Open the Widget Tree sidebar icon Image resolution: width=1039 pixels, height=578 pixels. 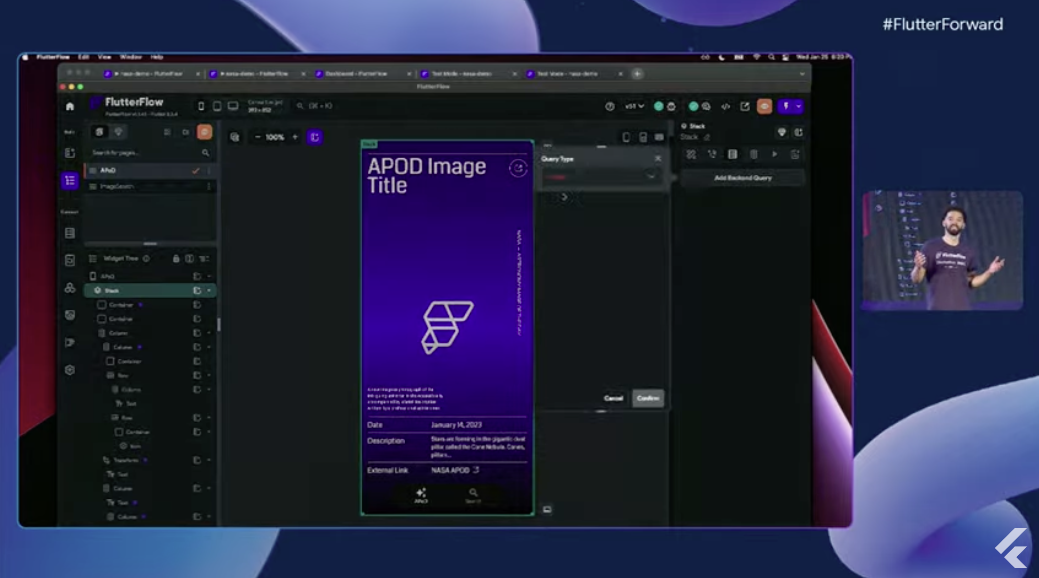[69, 181]
